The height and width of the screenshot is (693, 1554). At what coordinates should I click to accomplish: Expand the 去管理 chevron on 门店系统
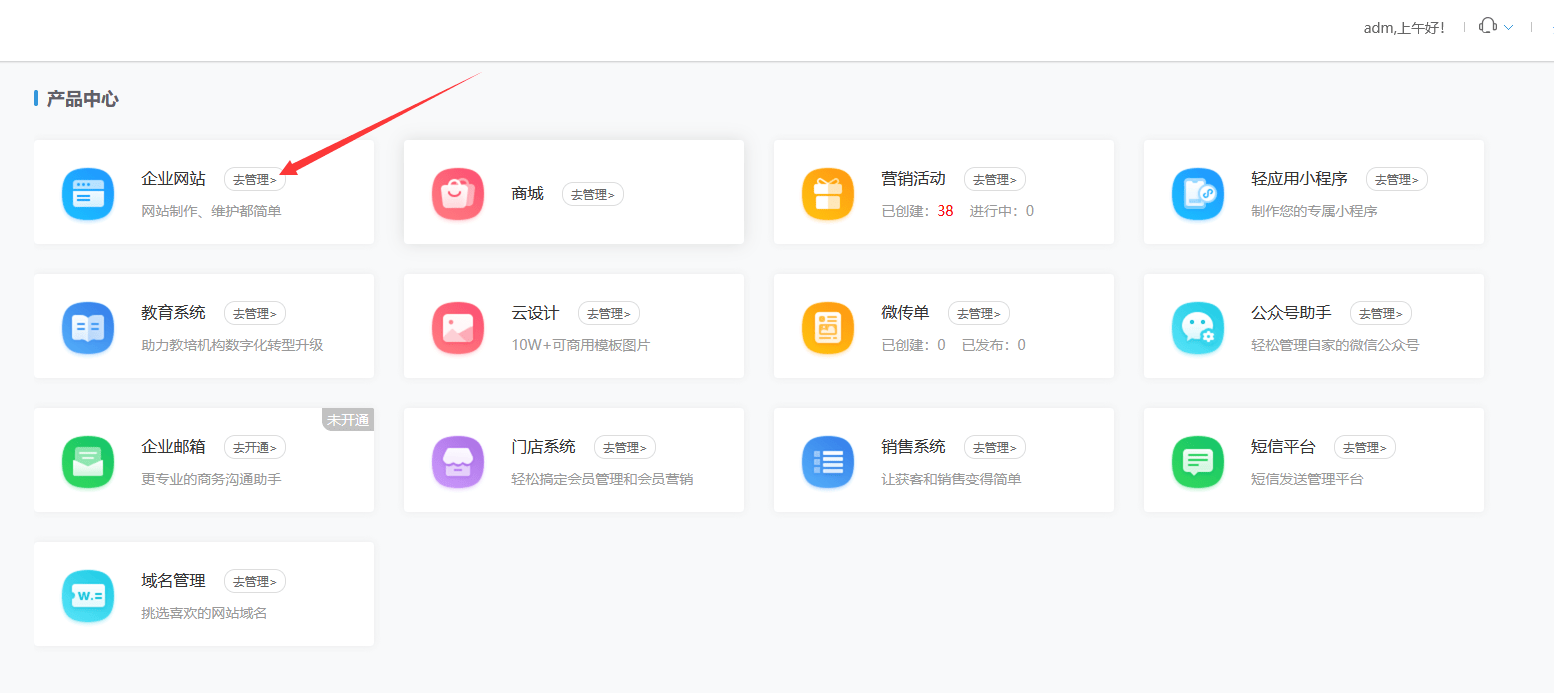(x=625, y=447)
